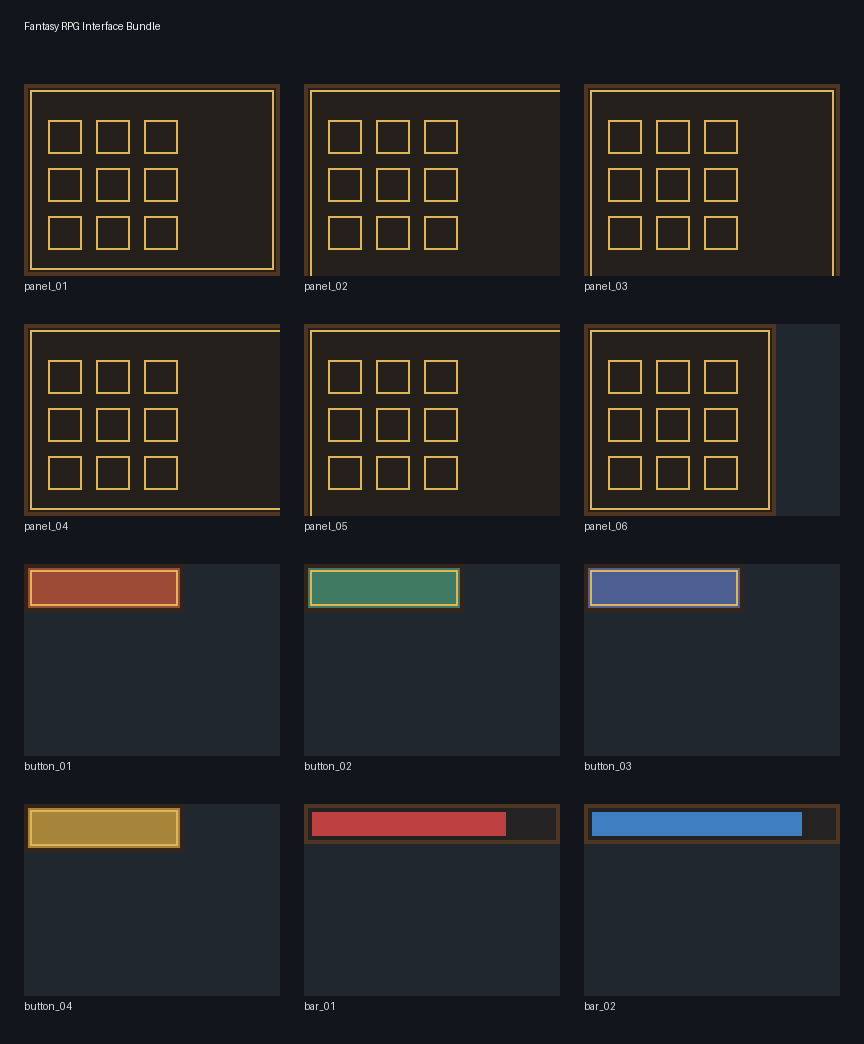This screenshot has width=864, height=1044.
Task: Open the panel_01 asset thumbnail
Action: (x=152, y=180)
